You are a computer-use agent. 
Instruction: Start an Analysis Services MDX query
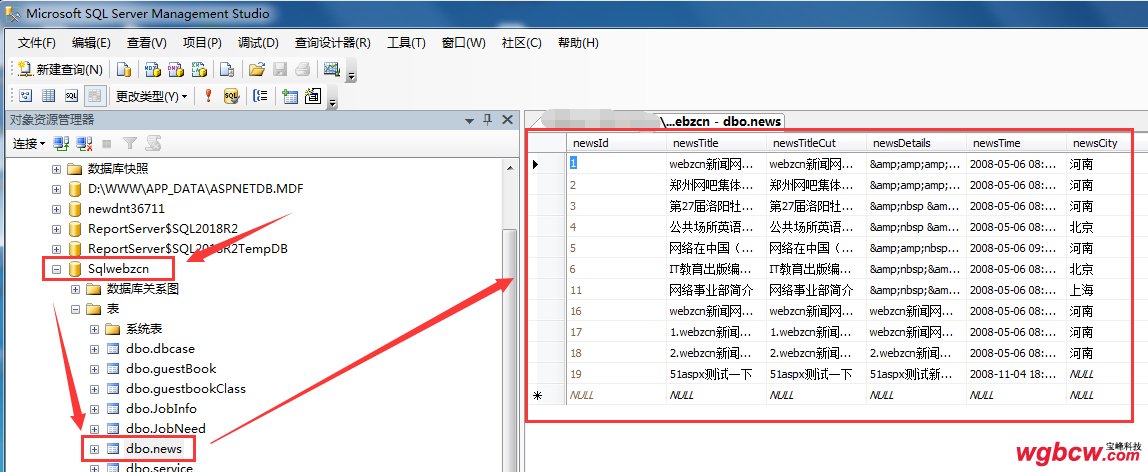click(x=152, y=70)
